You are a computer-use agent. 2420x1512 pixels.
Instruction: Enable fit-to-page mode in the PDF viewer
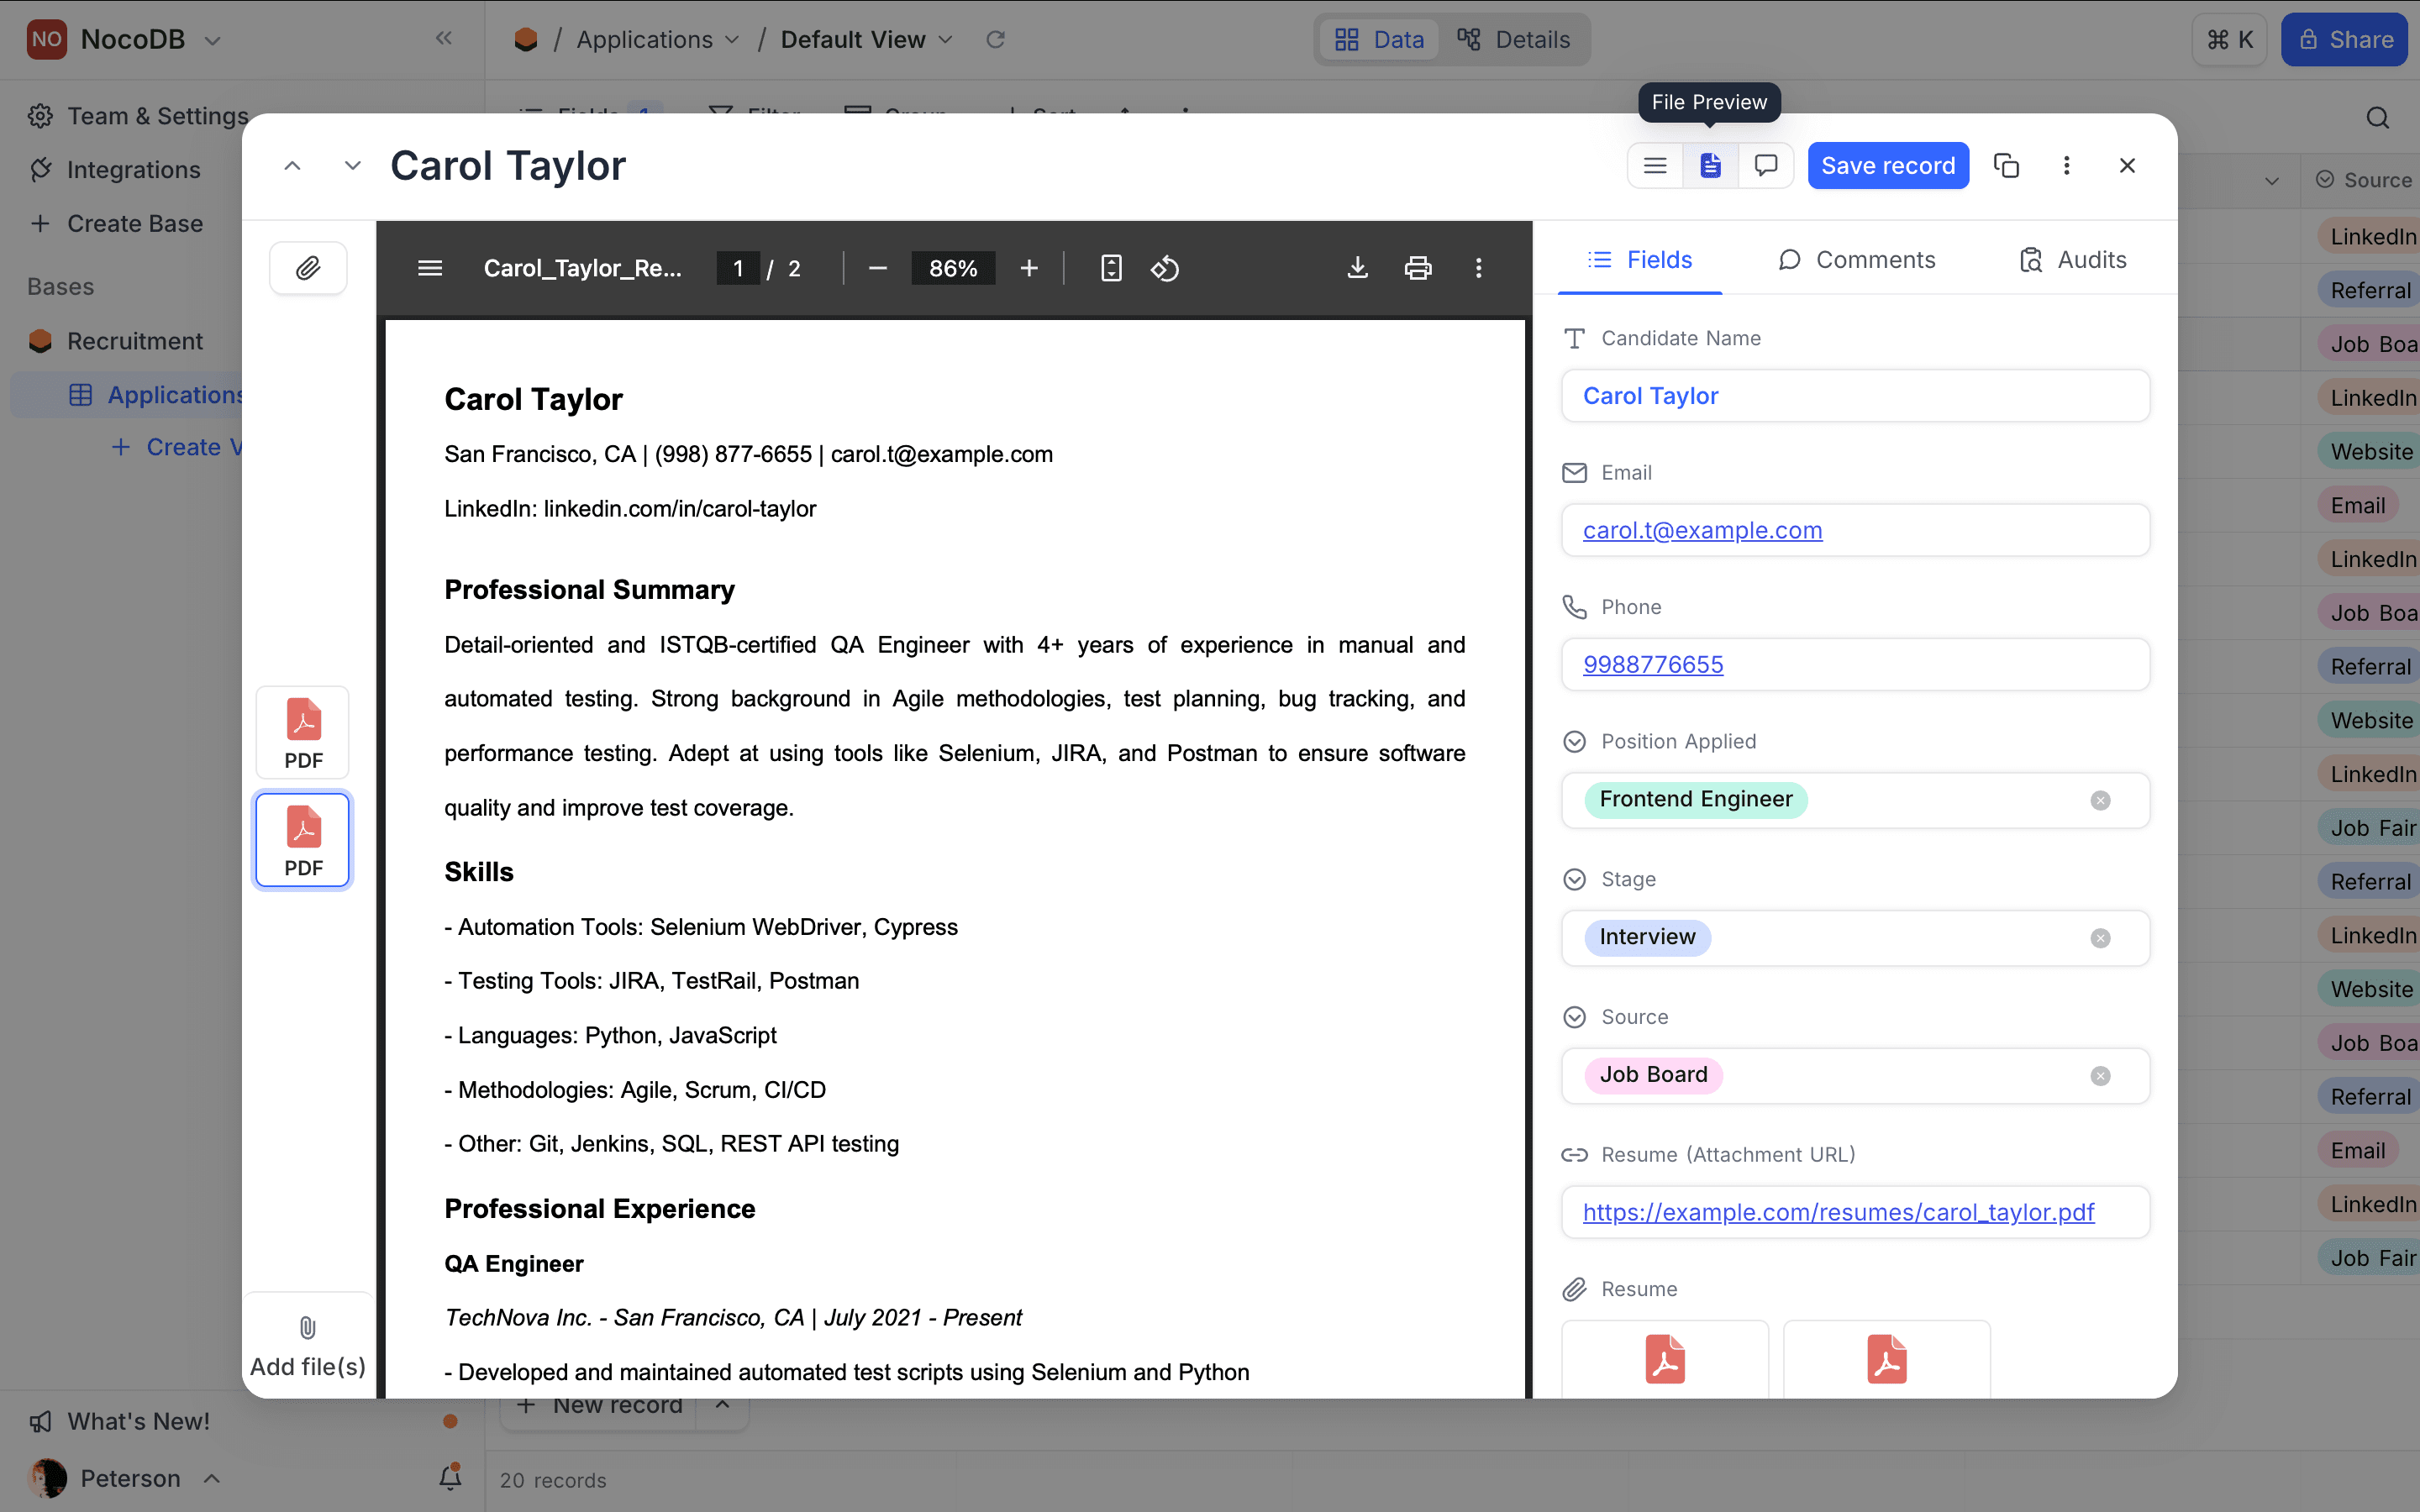click(x=1110, y=268)
